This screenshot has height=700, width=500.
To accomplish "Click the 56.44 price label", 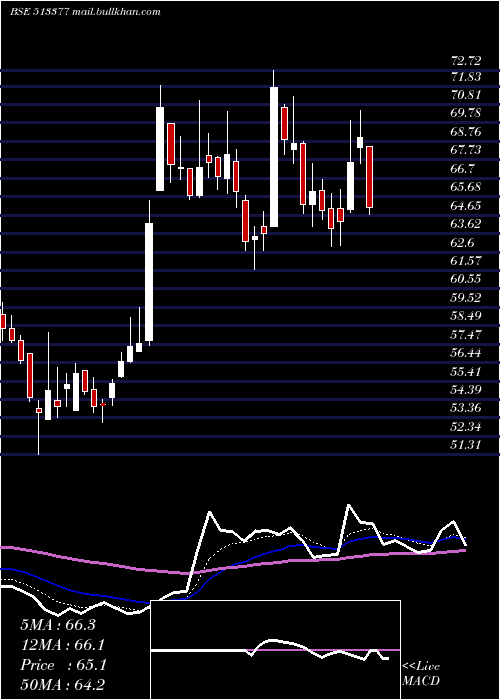I will [x=466, y=353].
